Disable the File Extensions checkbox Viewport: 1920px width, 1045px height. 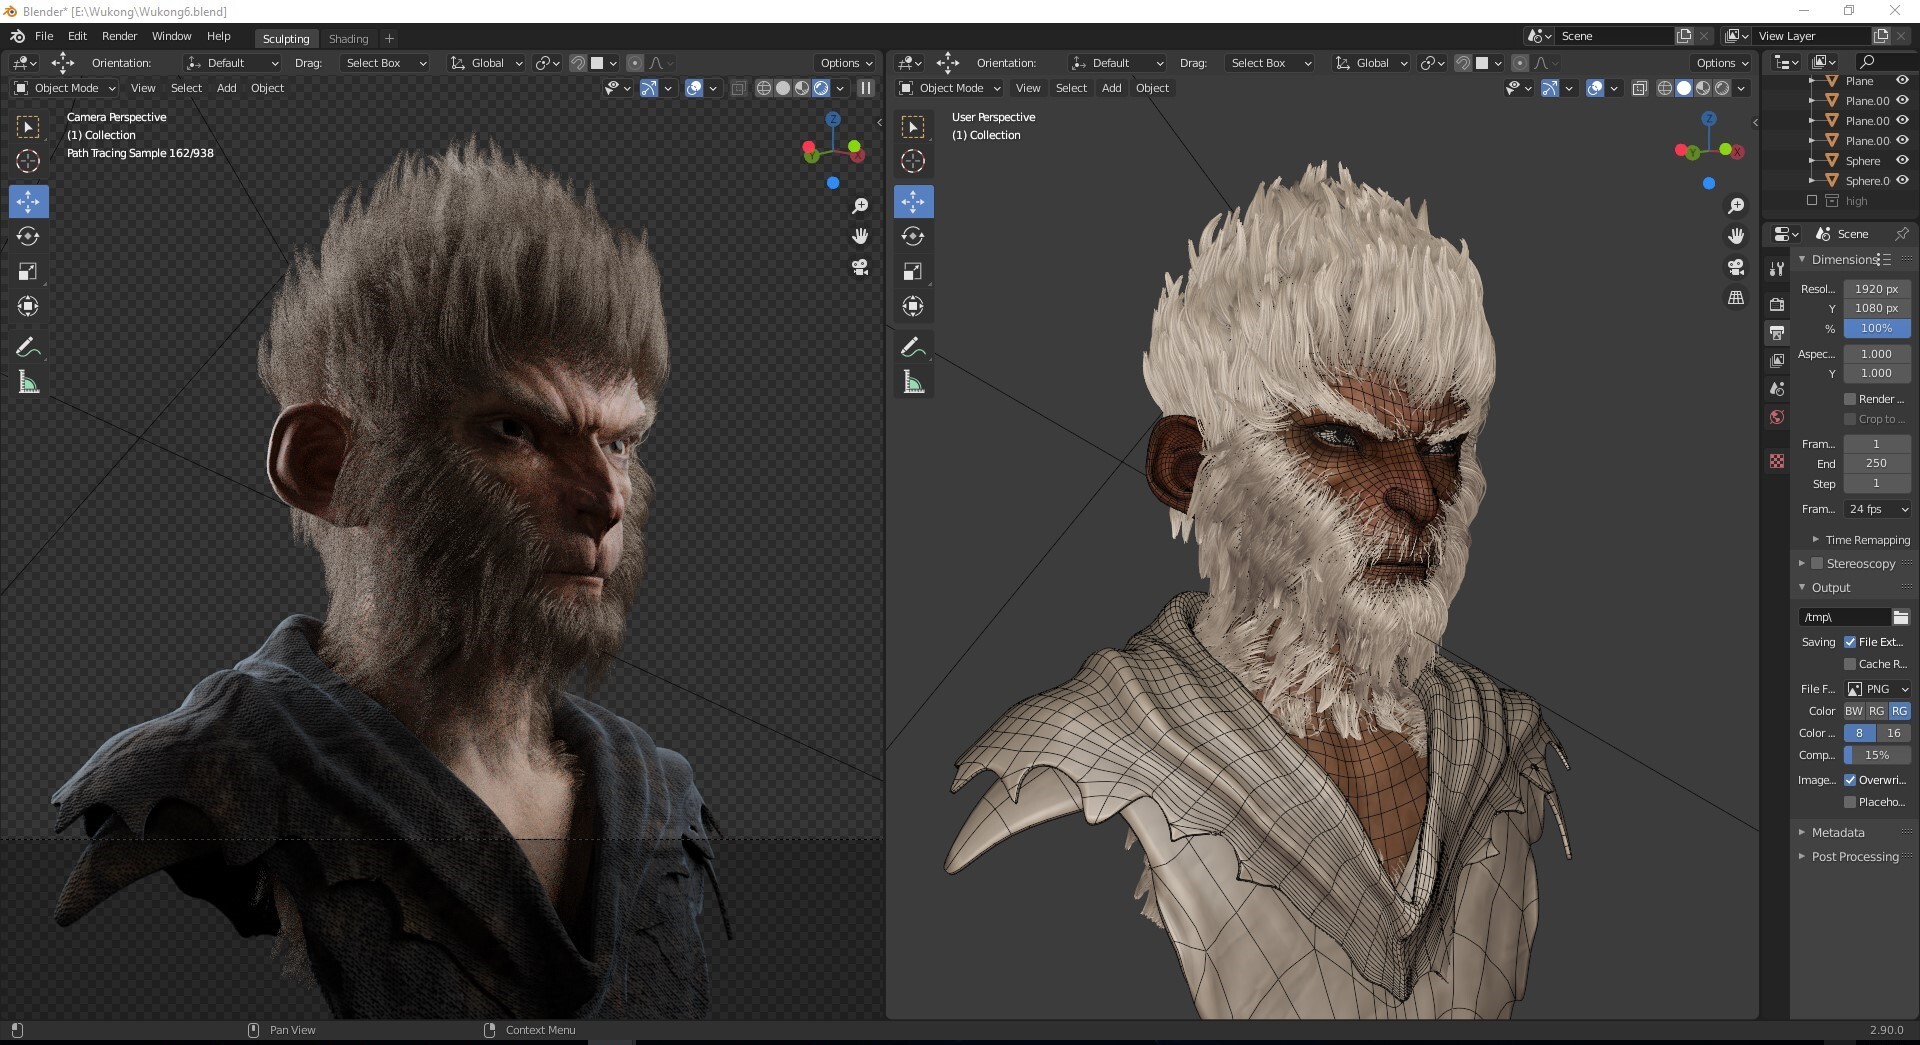coord(1850,642)
